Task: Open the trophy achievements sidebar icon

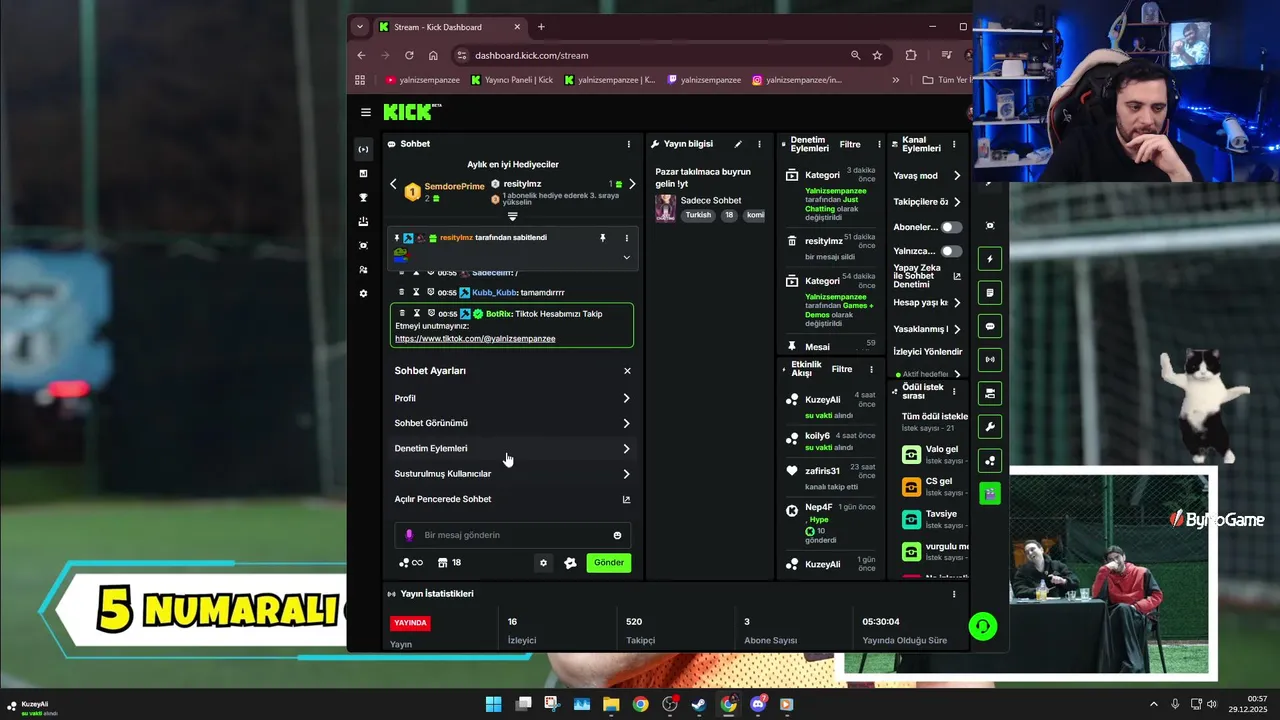Action: (363, 197)
